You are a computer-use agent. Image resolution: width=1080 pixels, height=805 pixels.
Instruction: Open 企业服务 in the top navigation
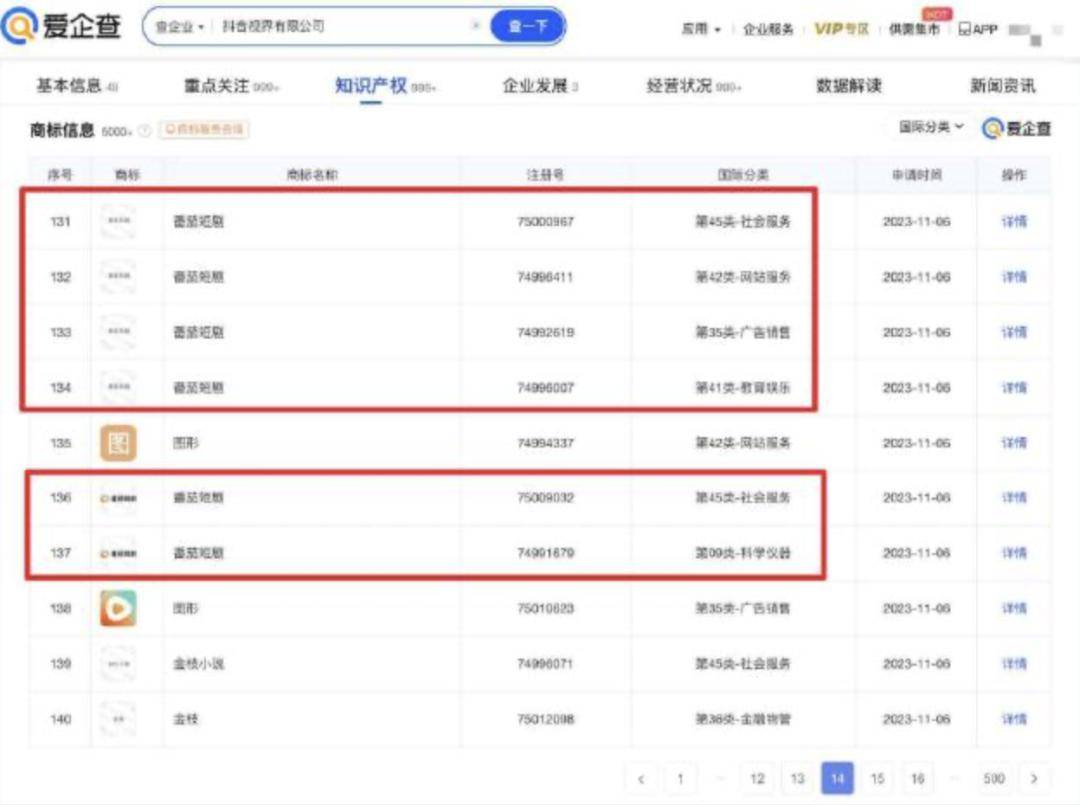[x=768, y=29]
